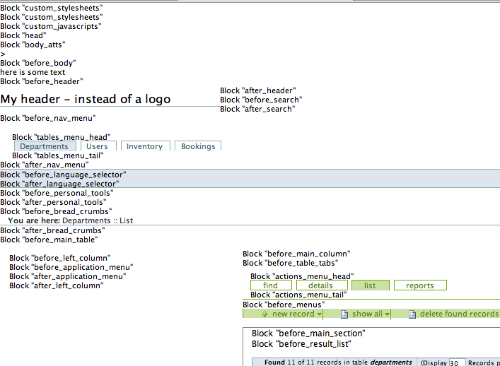Click the text Block "body_atts"
Viewport: 500px width, 366px height.
(33, 45)
